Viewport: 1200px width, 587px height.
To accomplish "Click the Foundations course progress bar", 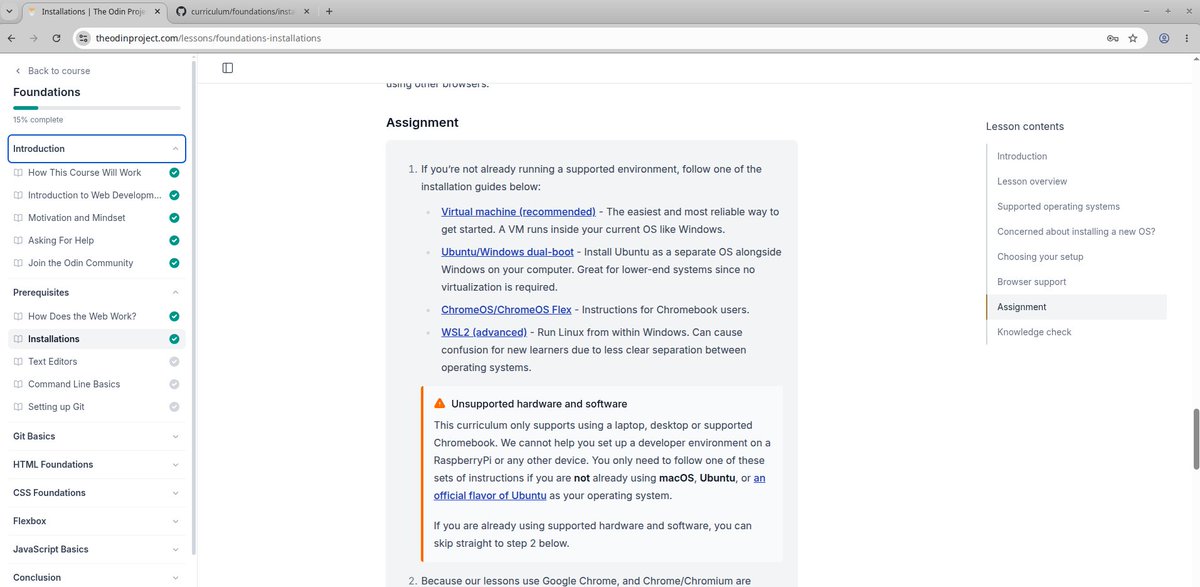I will pyautogui.click(x=97, y=107).
